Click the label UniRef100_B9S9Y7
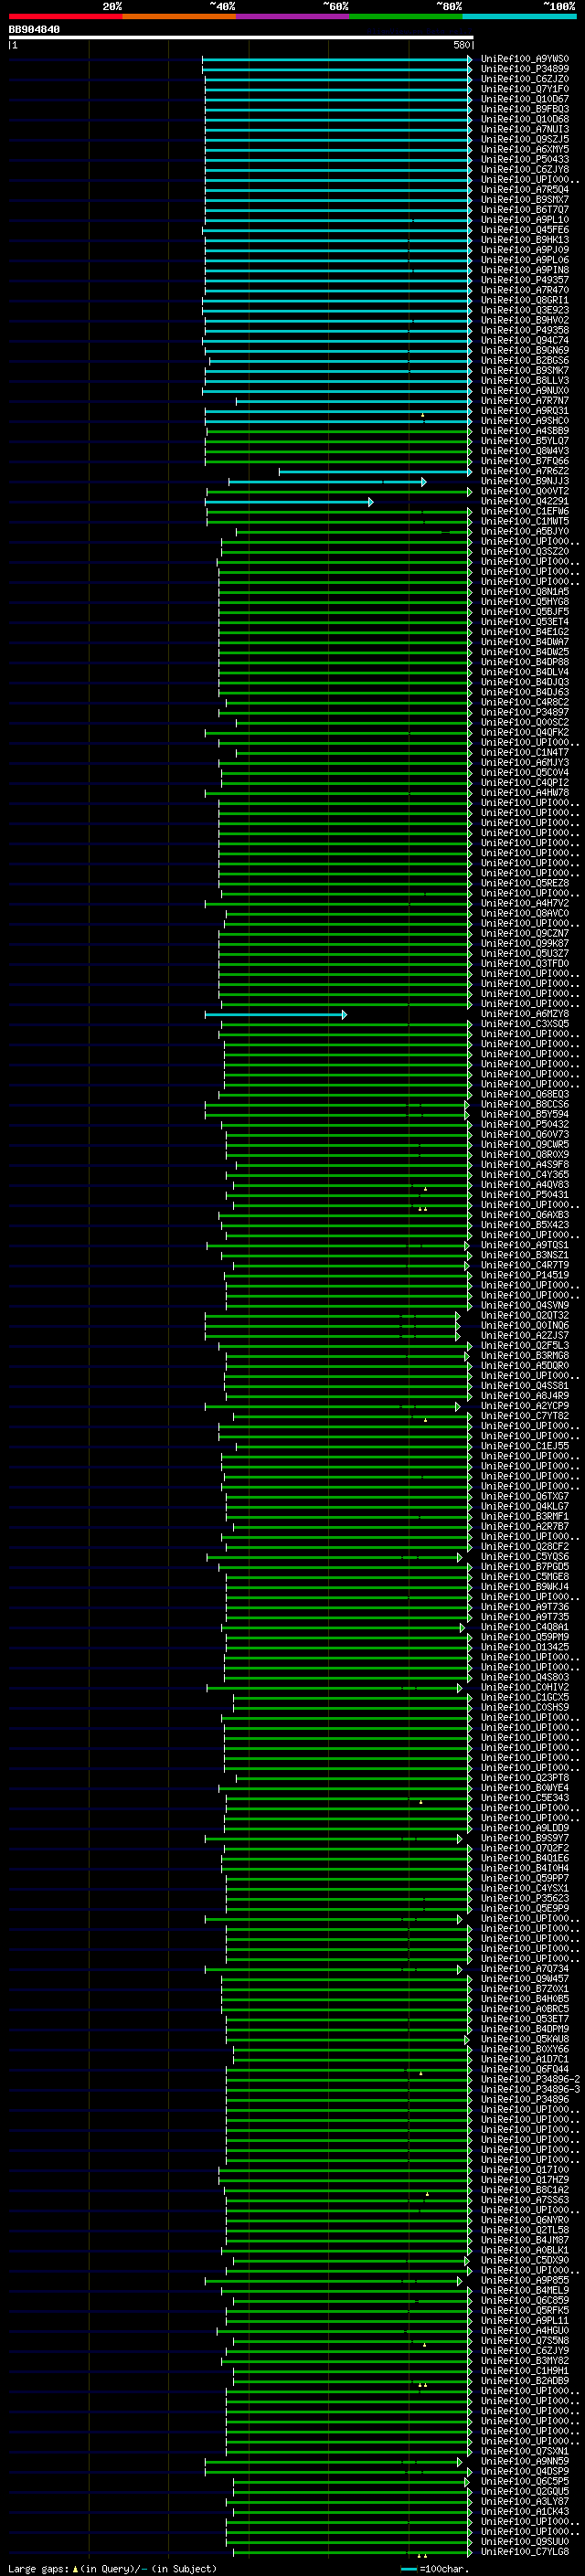The width and height of the screenshot is (585, 2576). point(525,1839)
